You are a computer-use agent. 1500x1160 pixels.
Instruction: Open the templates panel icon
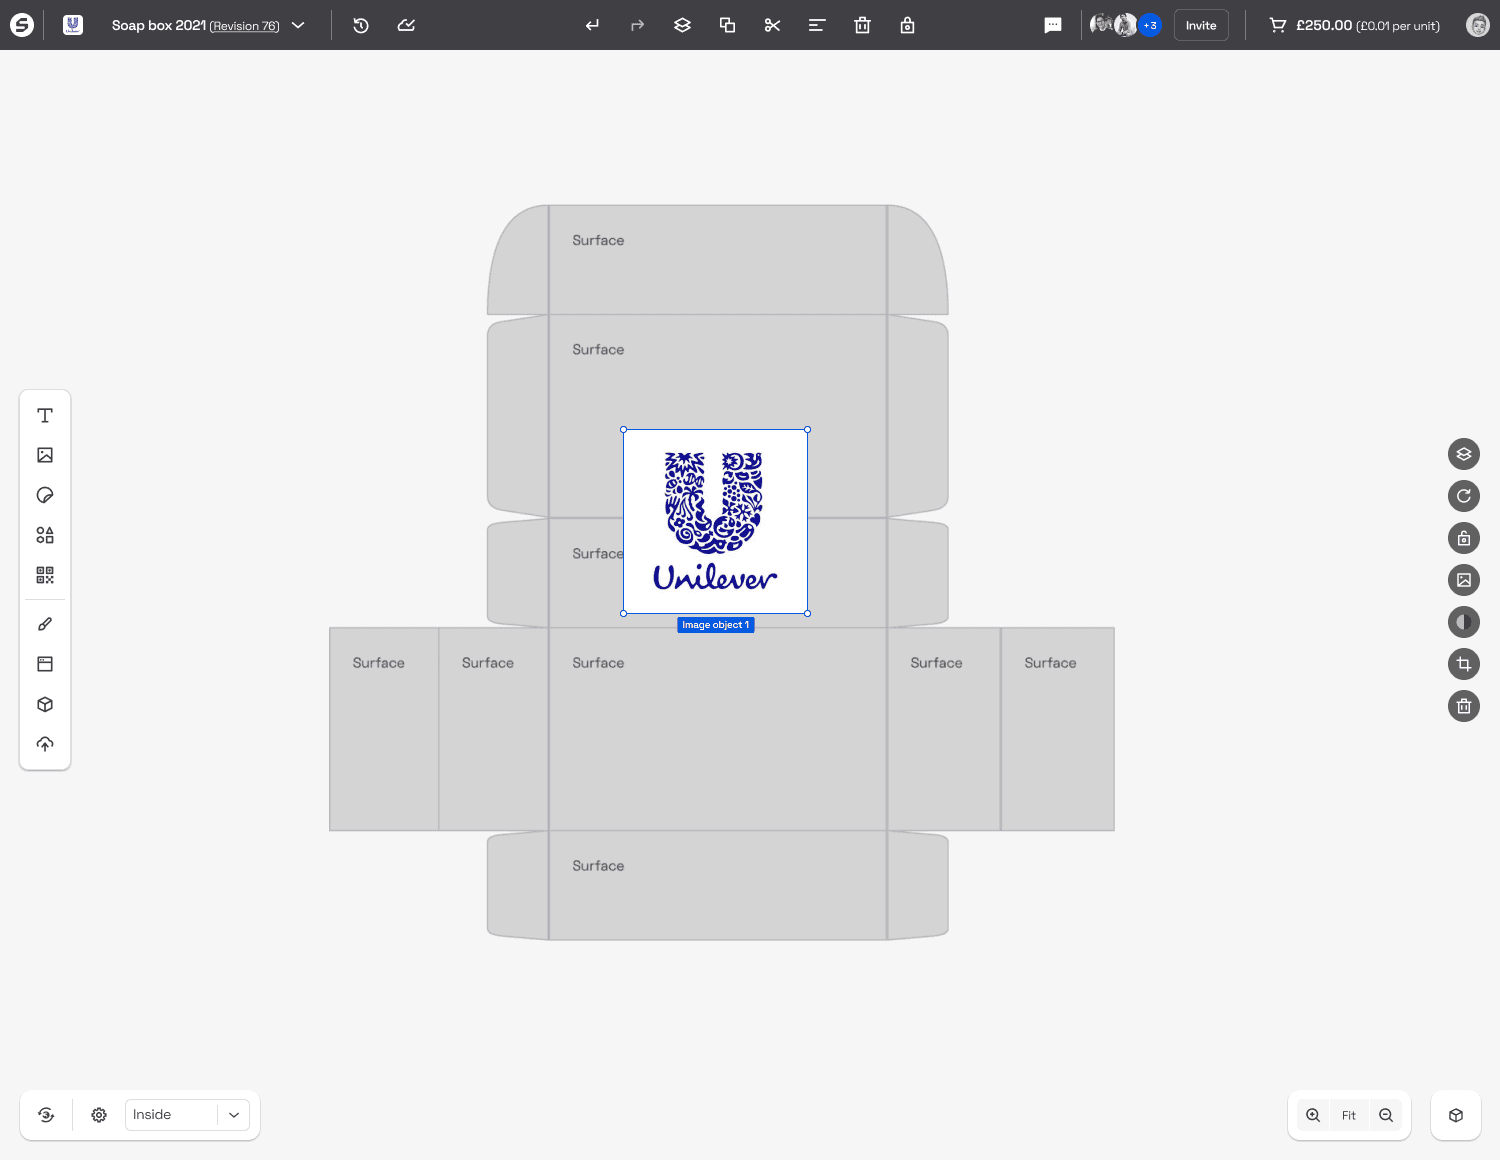tap(45, 664)
